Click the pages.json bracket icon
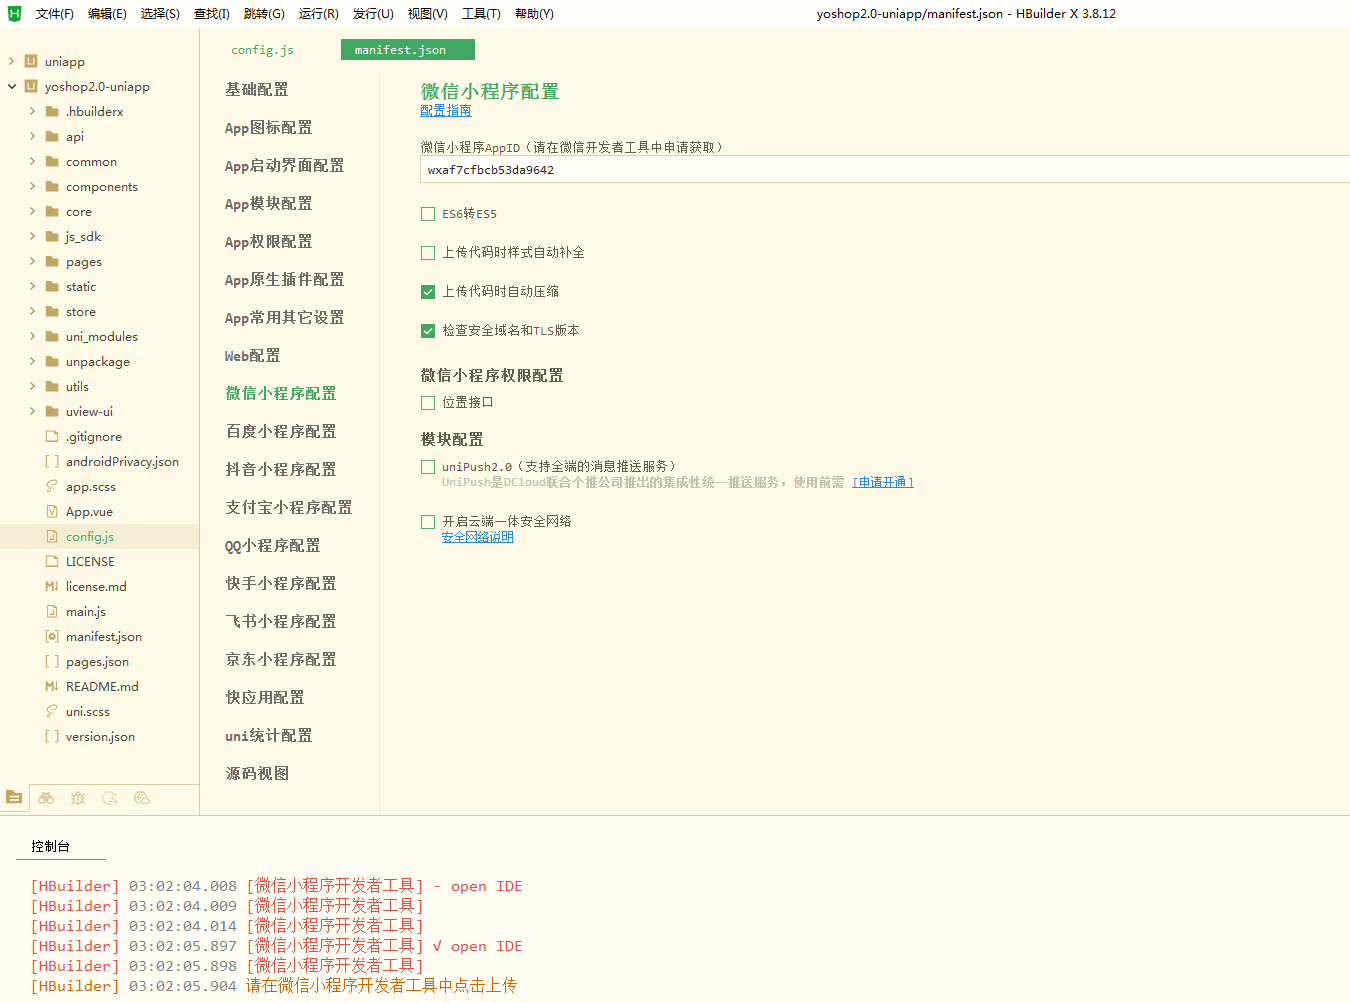This screenshot has height=1003, width=1350. [x=52, y=661]
